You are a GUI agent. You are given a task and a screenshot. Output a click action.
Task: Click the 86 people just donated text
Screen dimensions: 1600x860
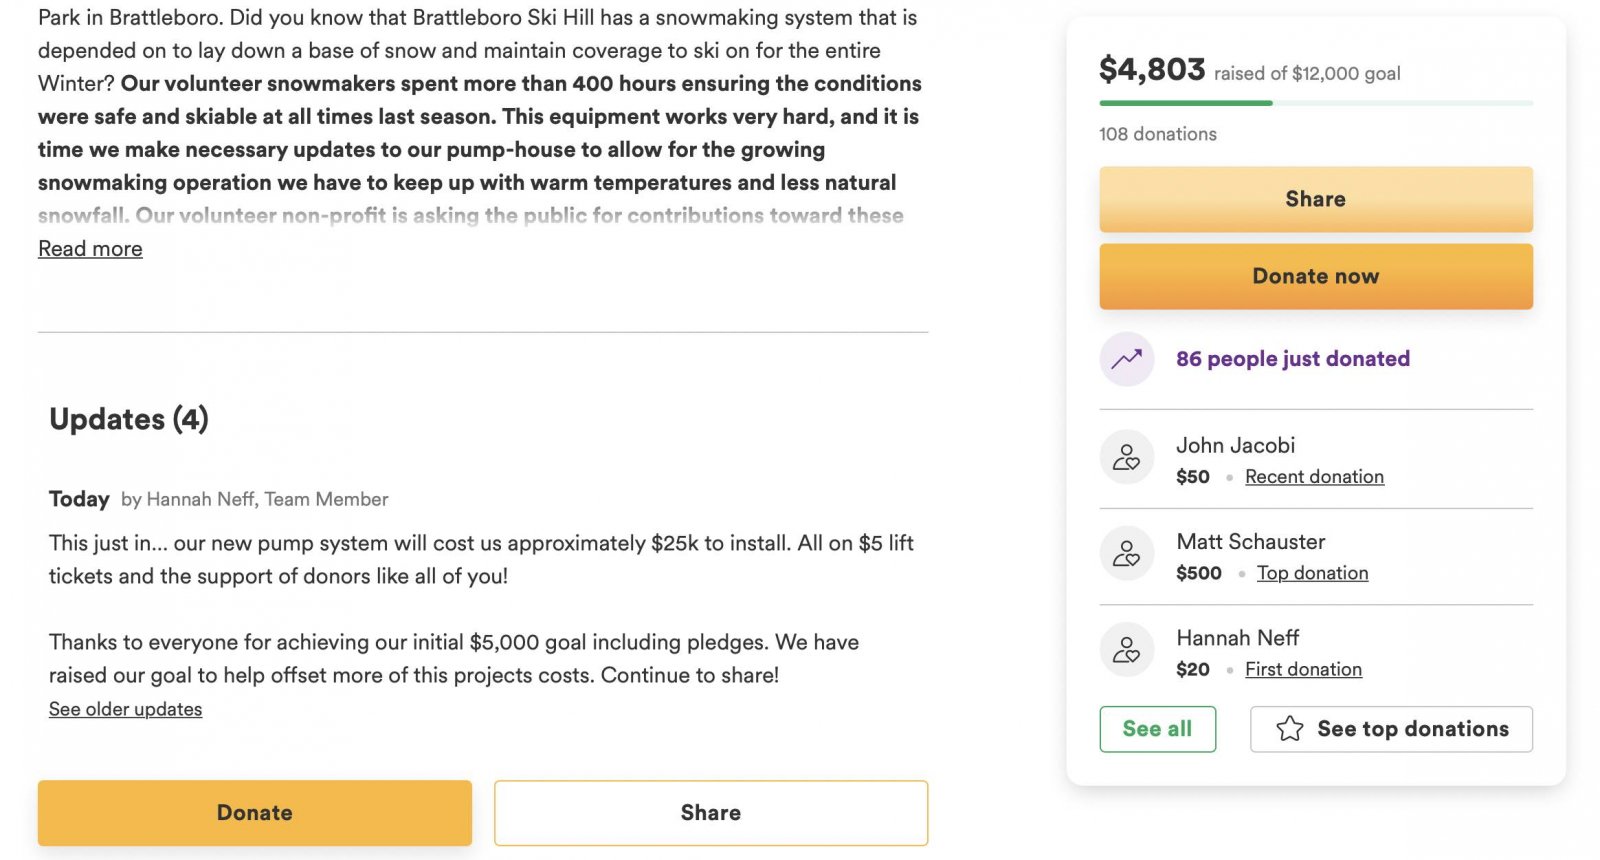coord(1292,359)
